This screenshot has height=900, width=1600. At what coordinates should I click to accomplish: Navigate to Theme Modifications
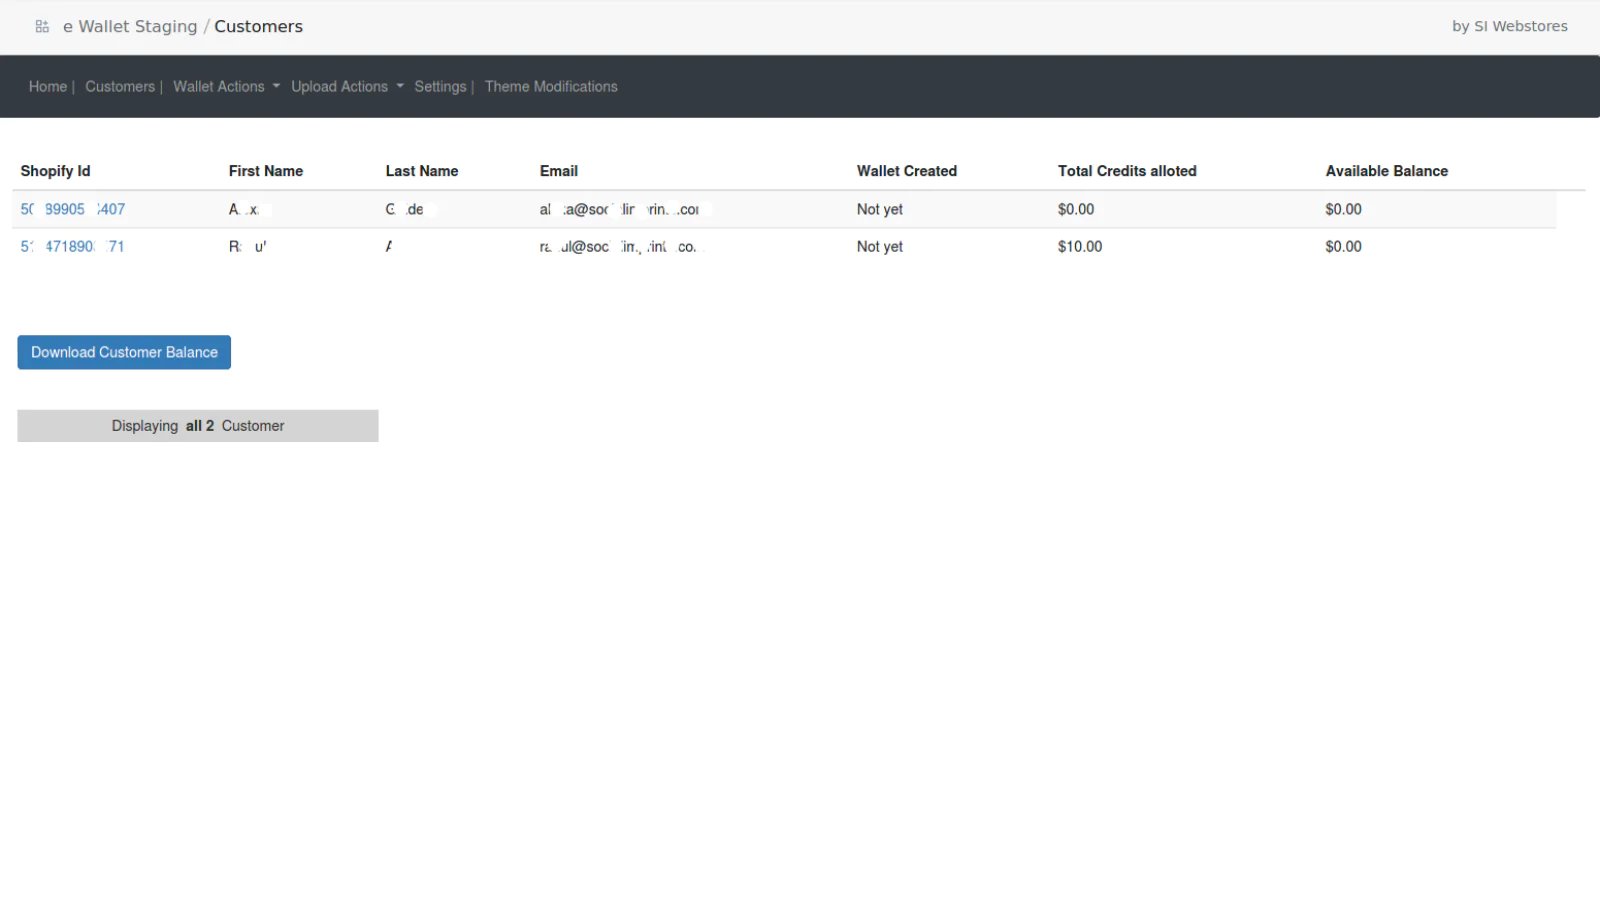[551, 87]
